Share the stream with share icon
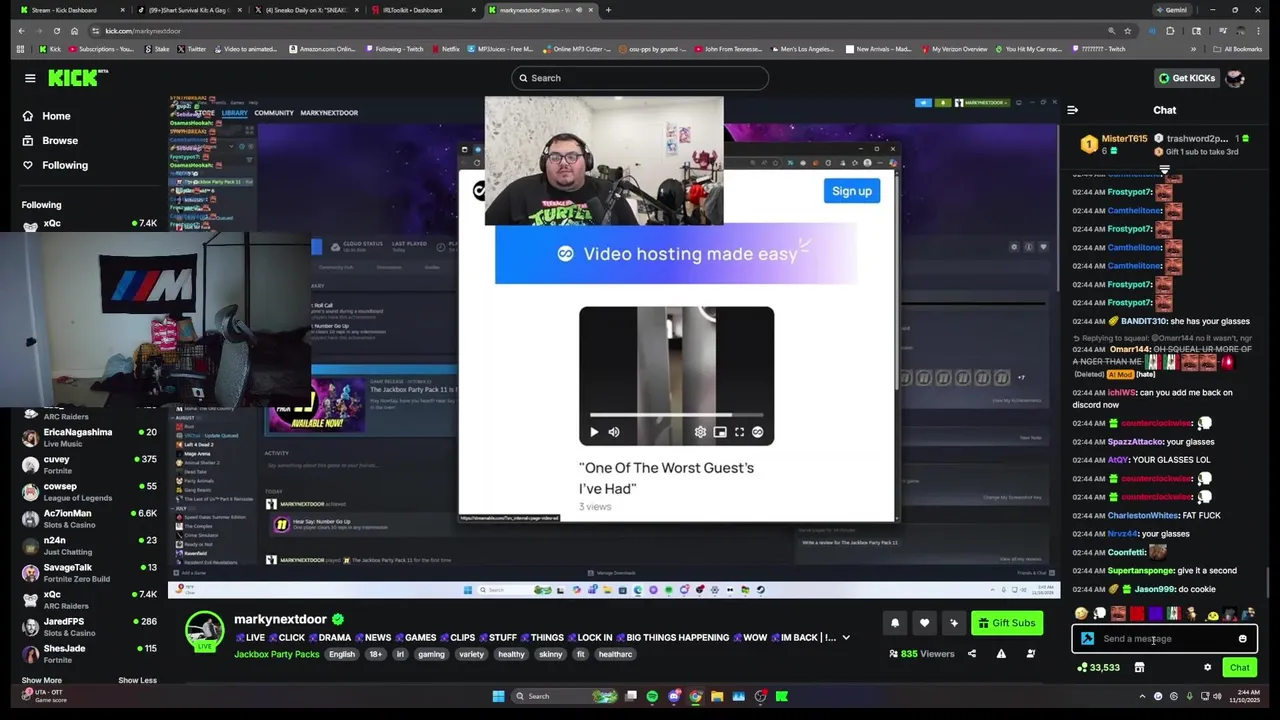The width and height of the screenshot is (1280, 720). click(972, 654)
